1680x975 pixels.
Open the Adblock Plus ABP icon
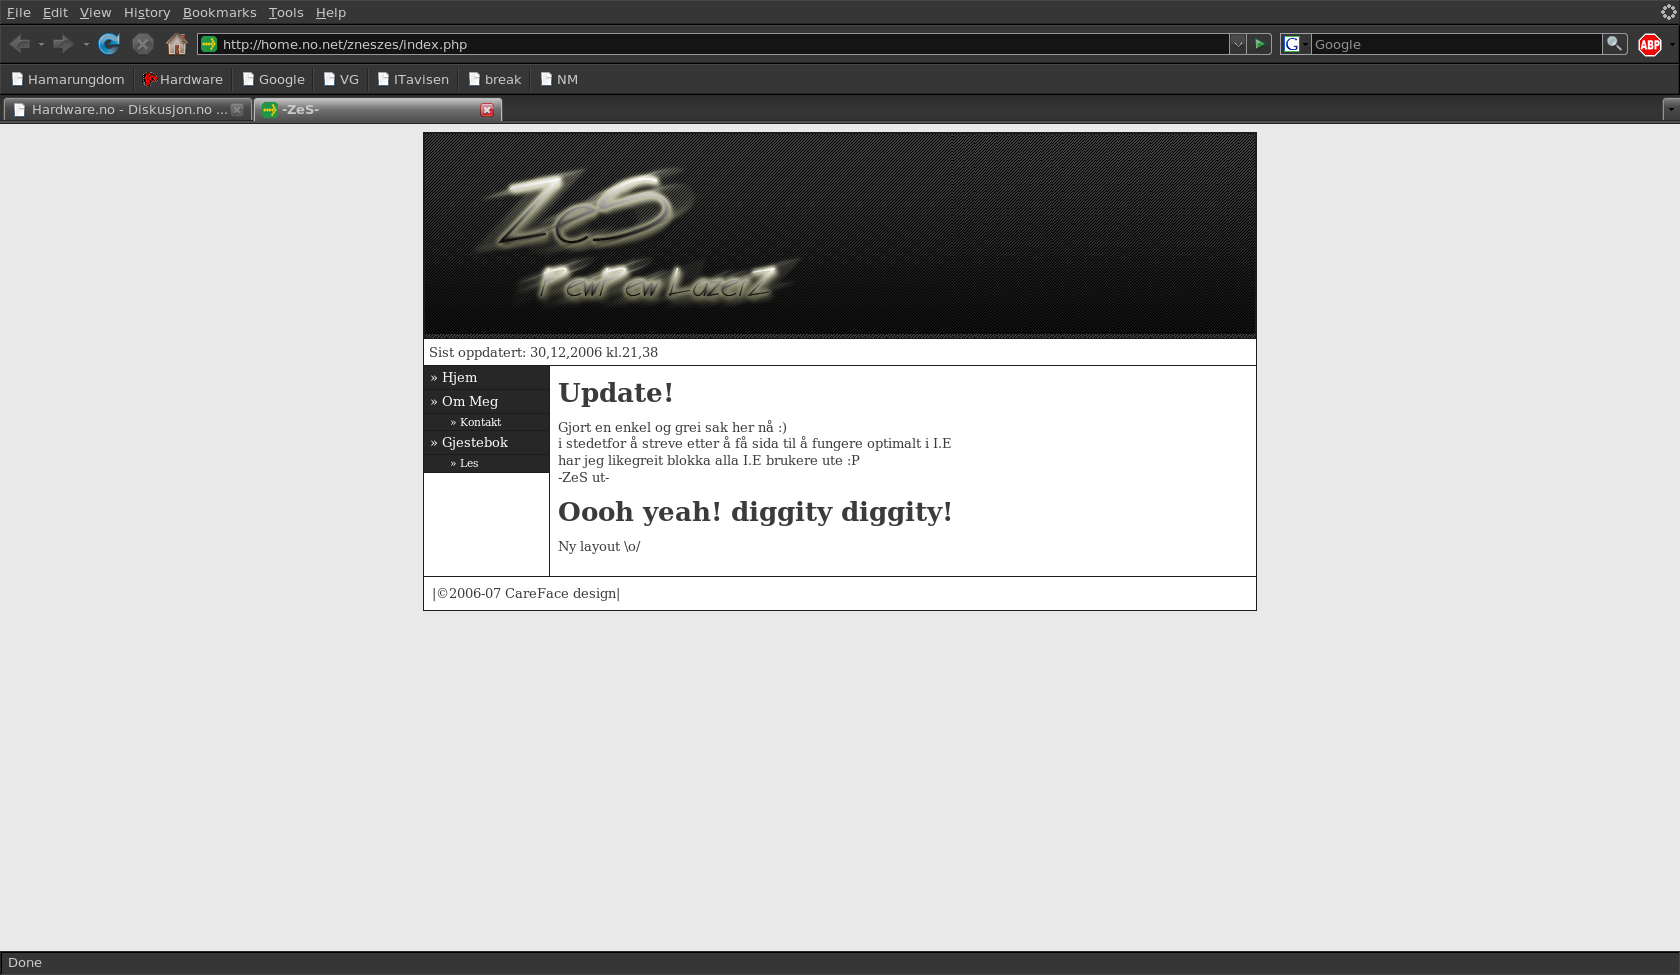[1650, 44]
